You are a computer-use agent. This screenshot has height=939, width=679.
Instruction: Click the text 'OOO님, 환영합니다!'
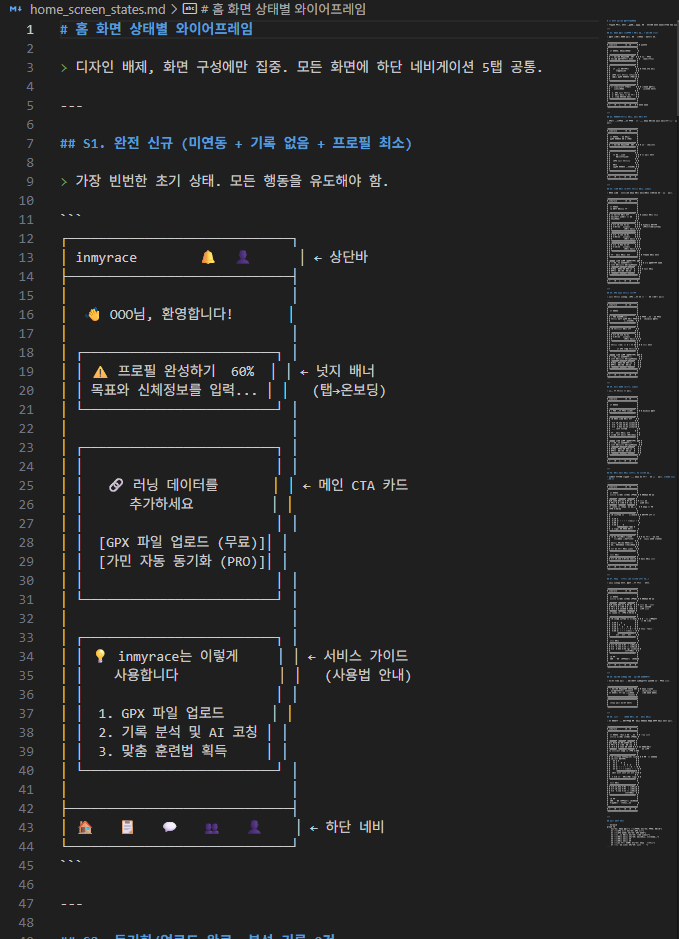coord(171,314)
